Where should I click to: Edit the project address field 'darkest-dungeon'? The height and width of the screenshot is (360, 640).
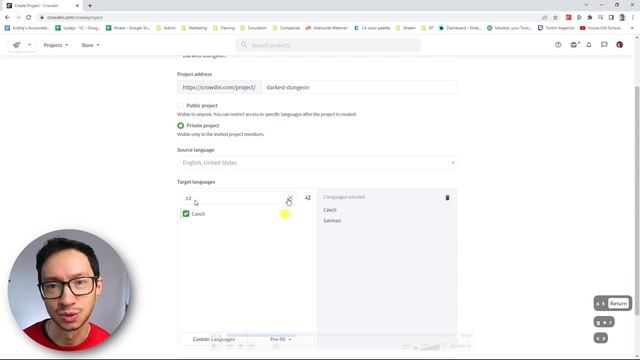tap(359, 87)
